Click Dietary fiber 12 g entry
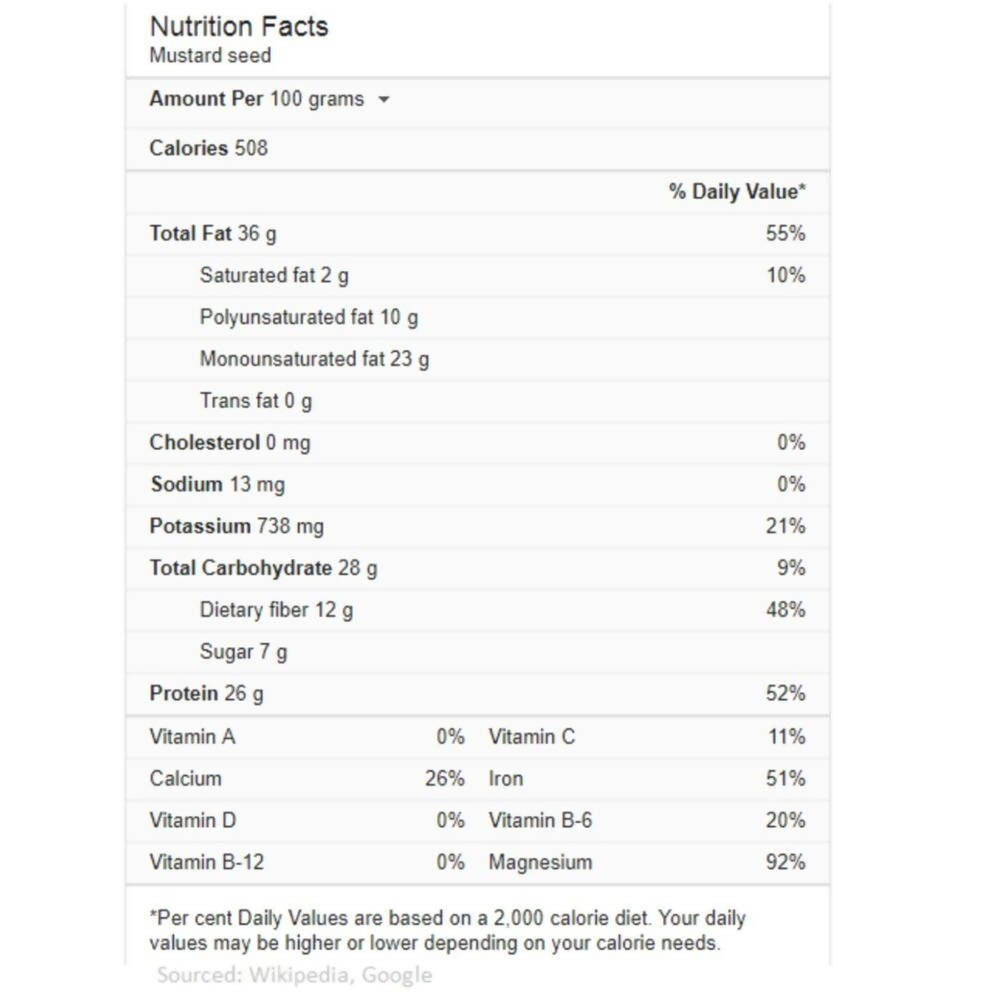This screenshot has width=1000, height=1000. click(x=276, y=610)
